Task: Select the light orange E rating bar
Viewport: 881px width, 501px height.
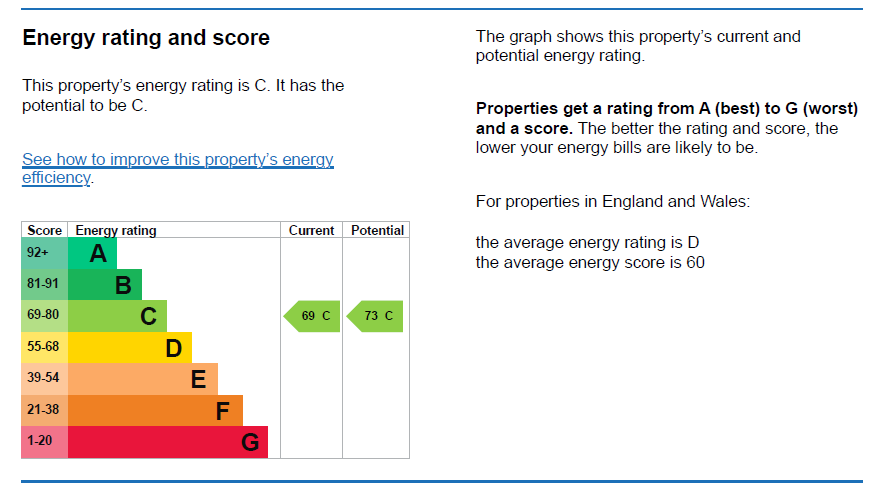Action: tap(142, 379)
